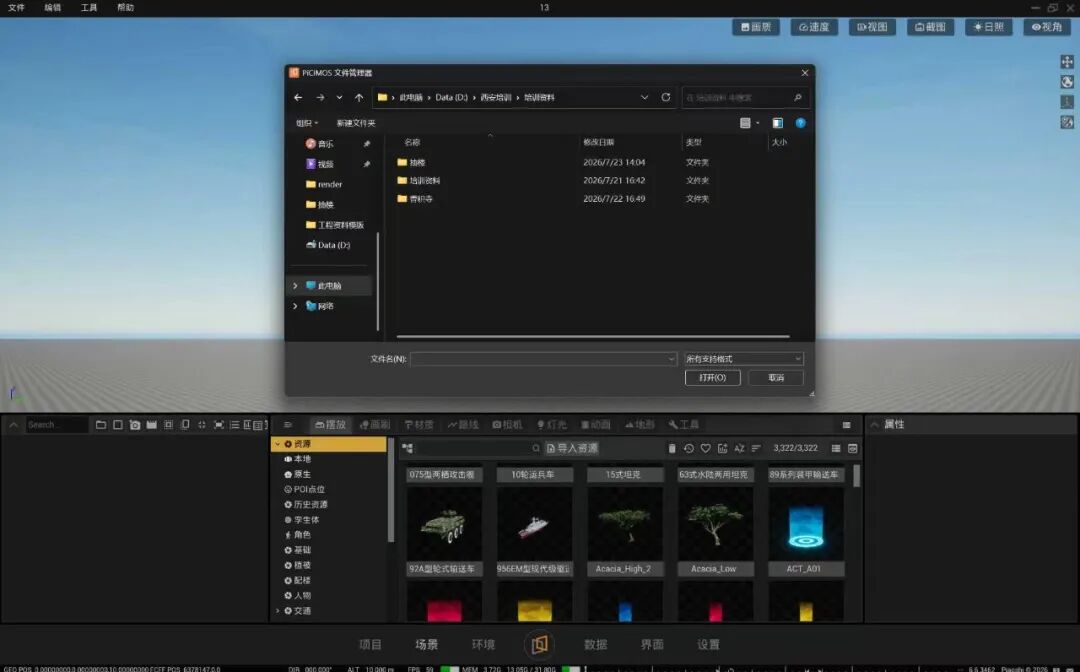Open asset history clock icon
The image size is (1080, 672).
click(689, 448)
